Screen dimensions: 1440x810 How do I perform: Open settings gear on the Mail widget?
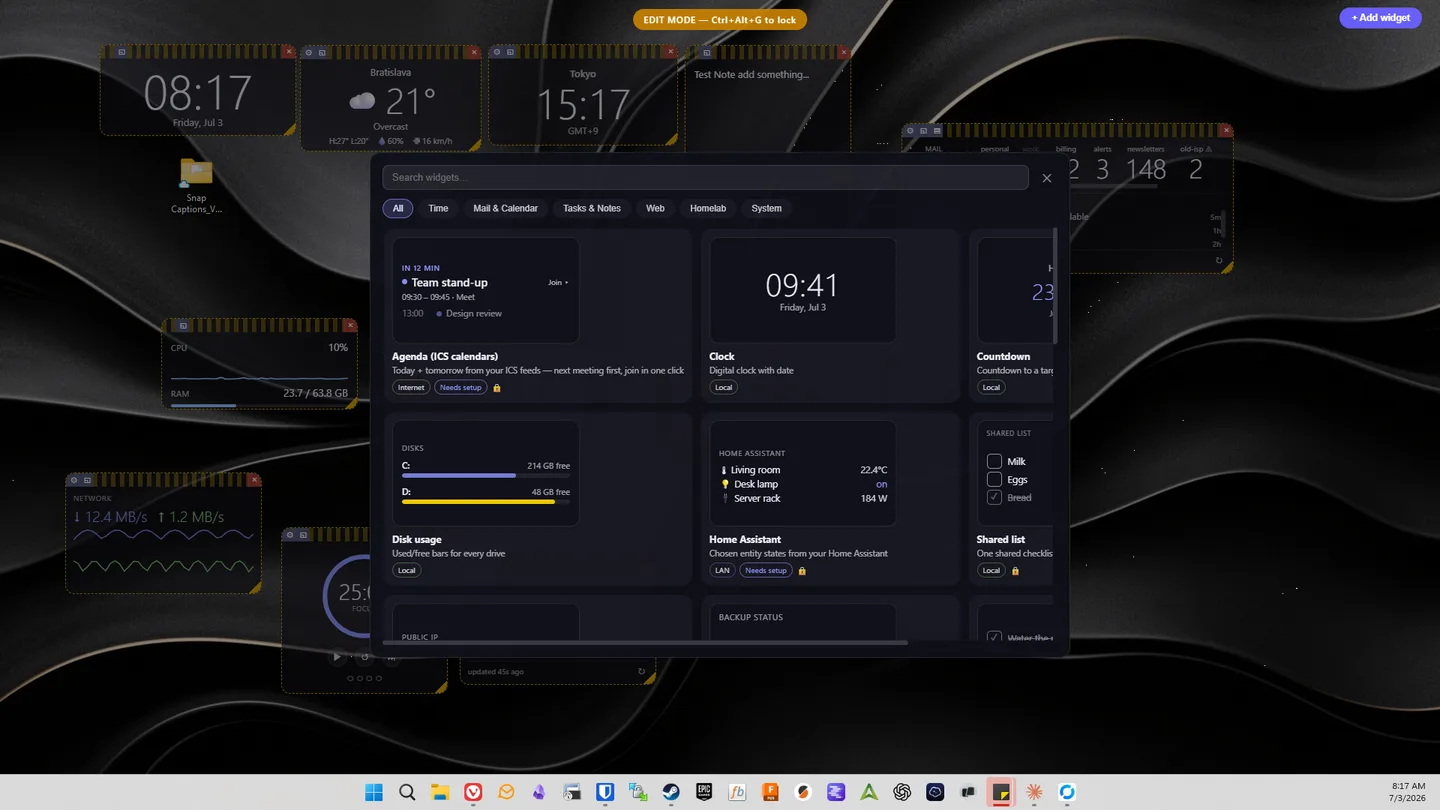tap(910, 131)
